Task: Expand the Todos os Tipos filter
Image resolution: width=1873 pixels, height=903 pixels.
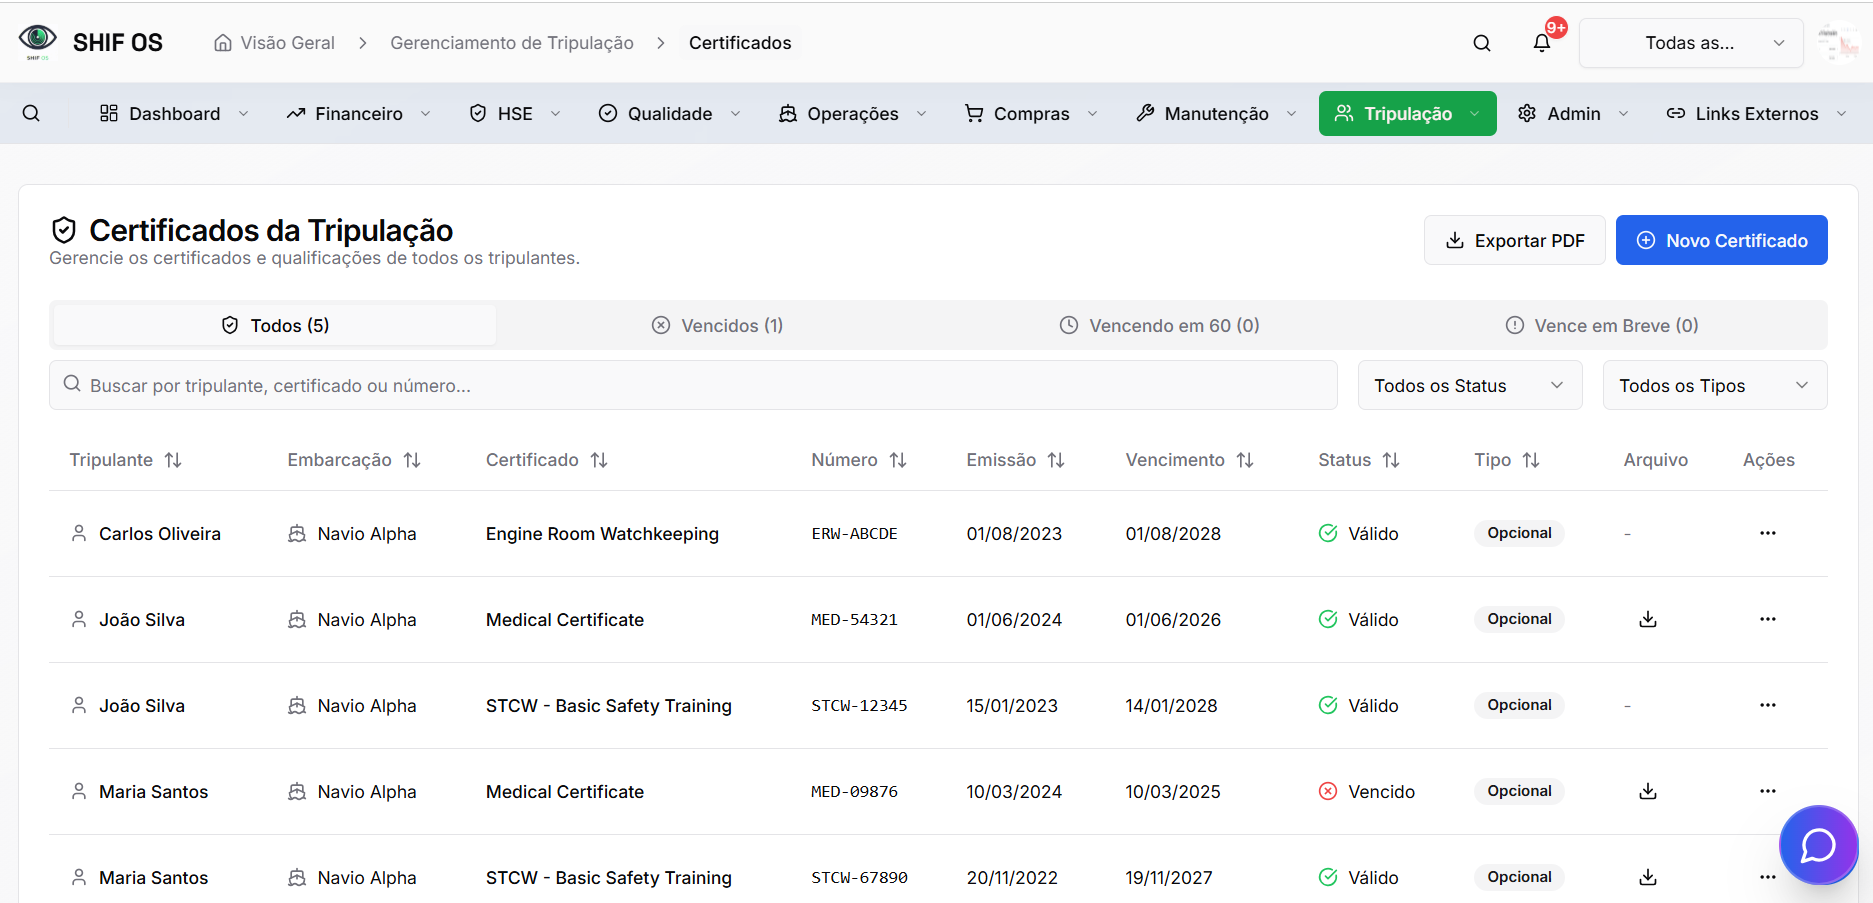Action: click(1714, 386)
